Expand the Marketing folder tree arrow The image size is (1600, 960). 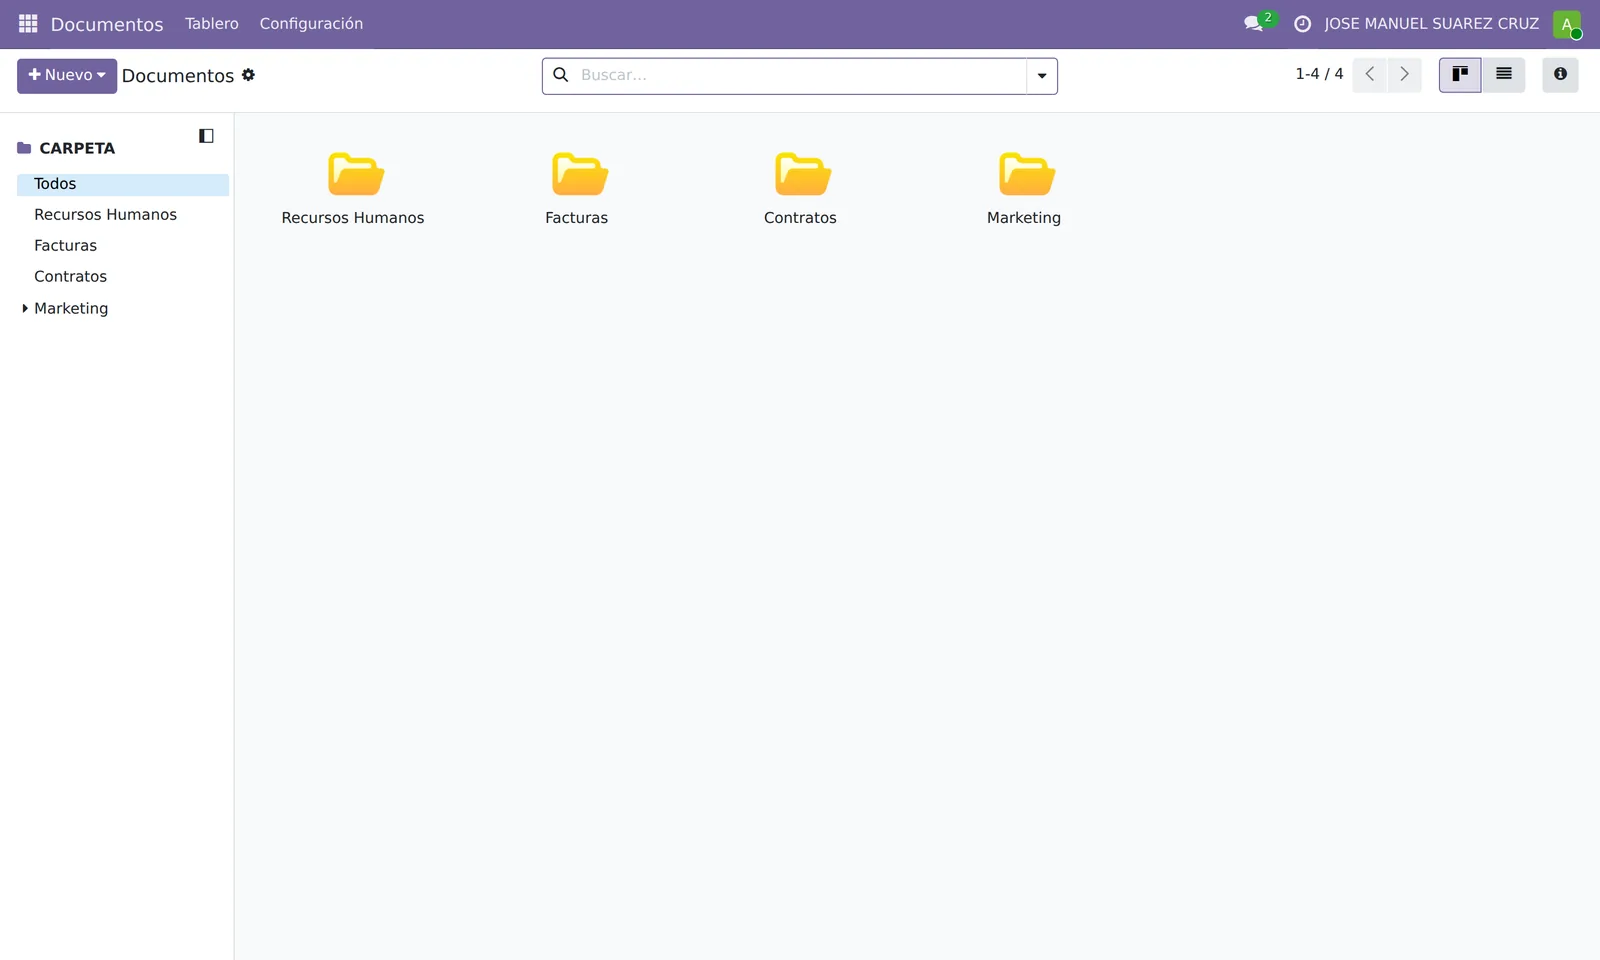point(25,308)
